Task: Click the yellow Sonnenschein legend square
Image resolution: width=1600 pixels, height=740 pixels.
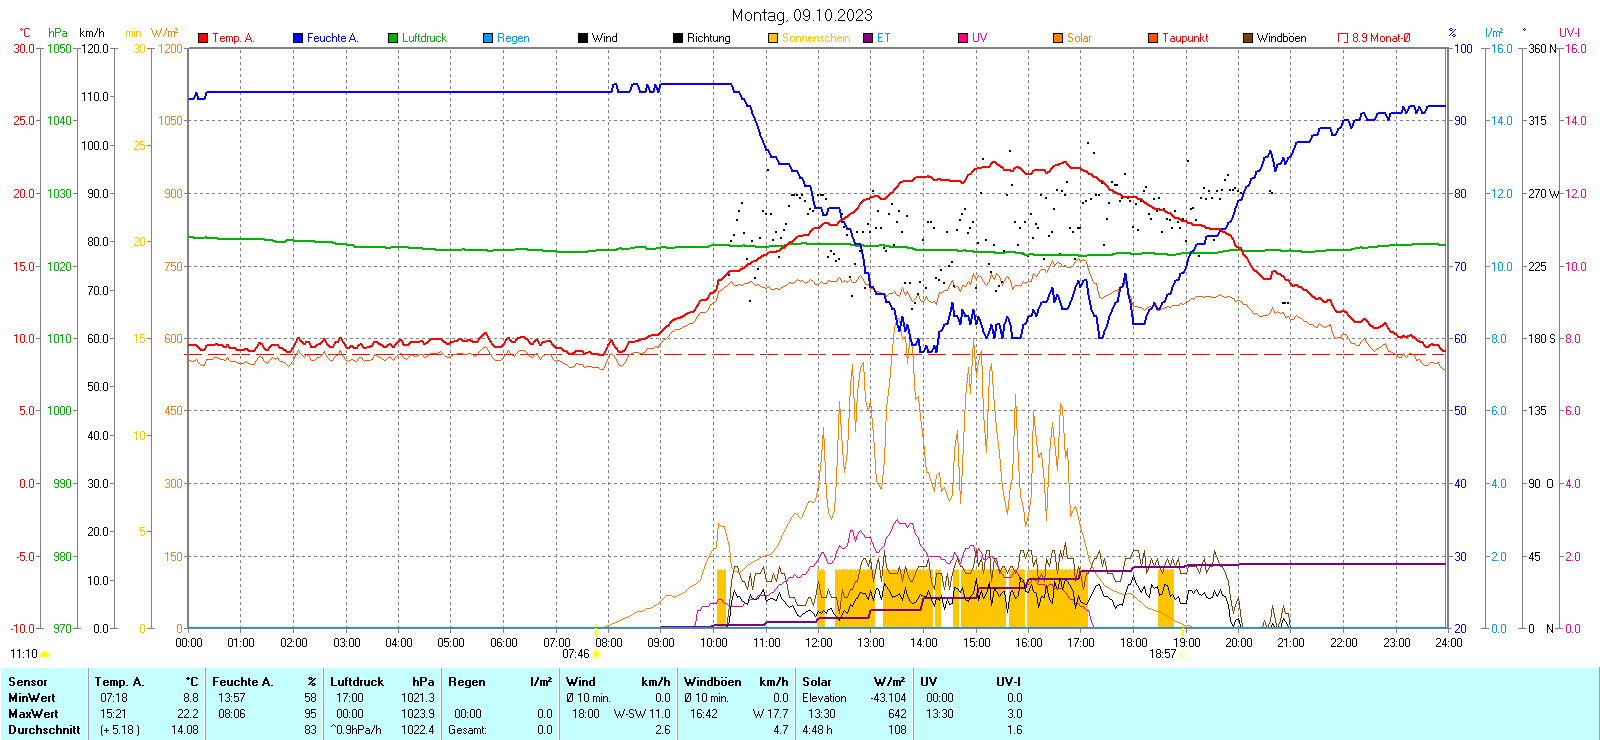Action: point(773,38)
